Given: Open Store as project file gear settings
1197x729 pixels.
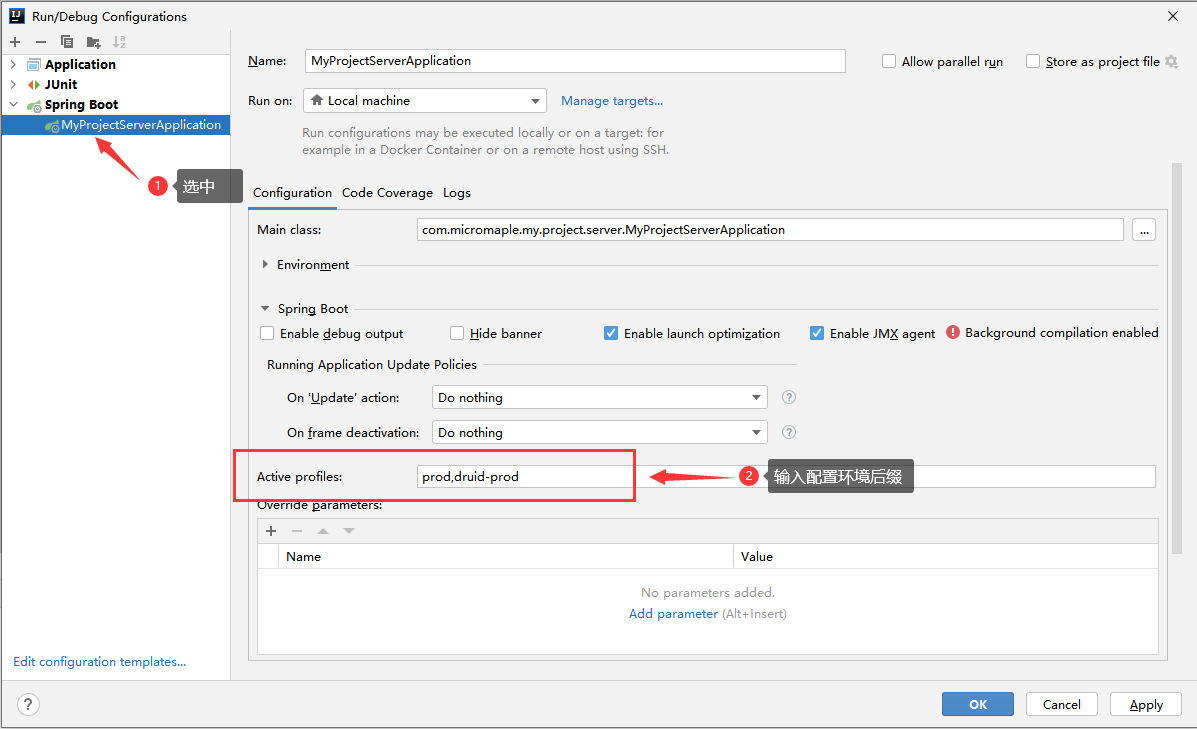Looking at the screenshot, I should pos(1172,61).
